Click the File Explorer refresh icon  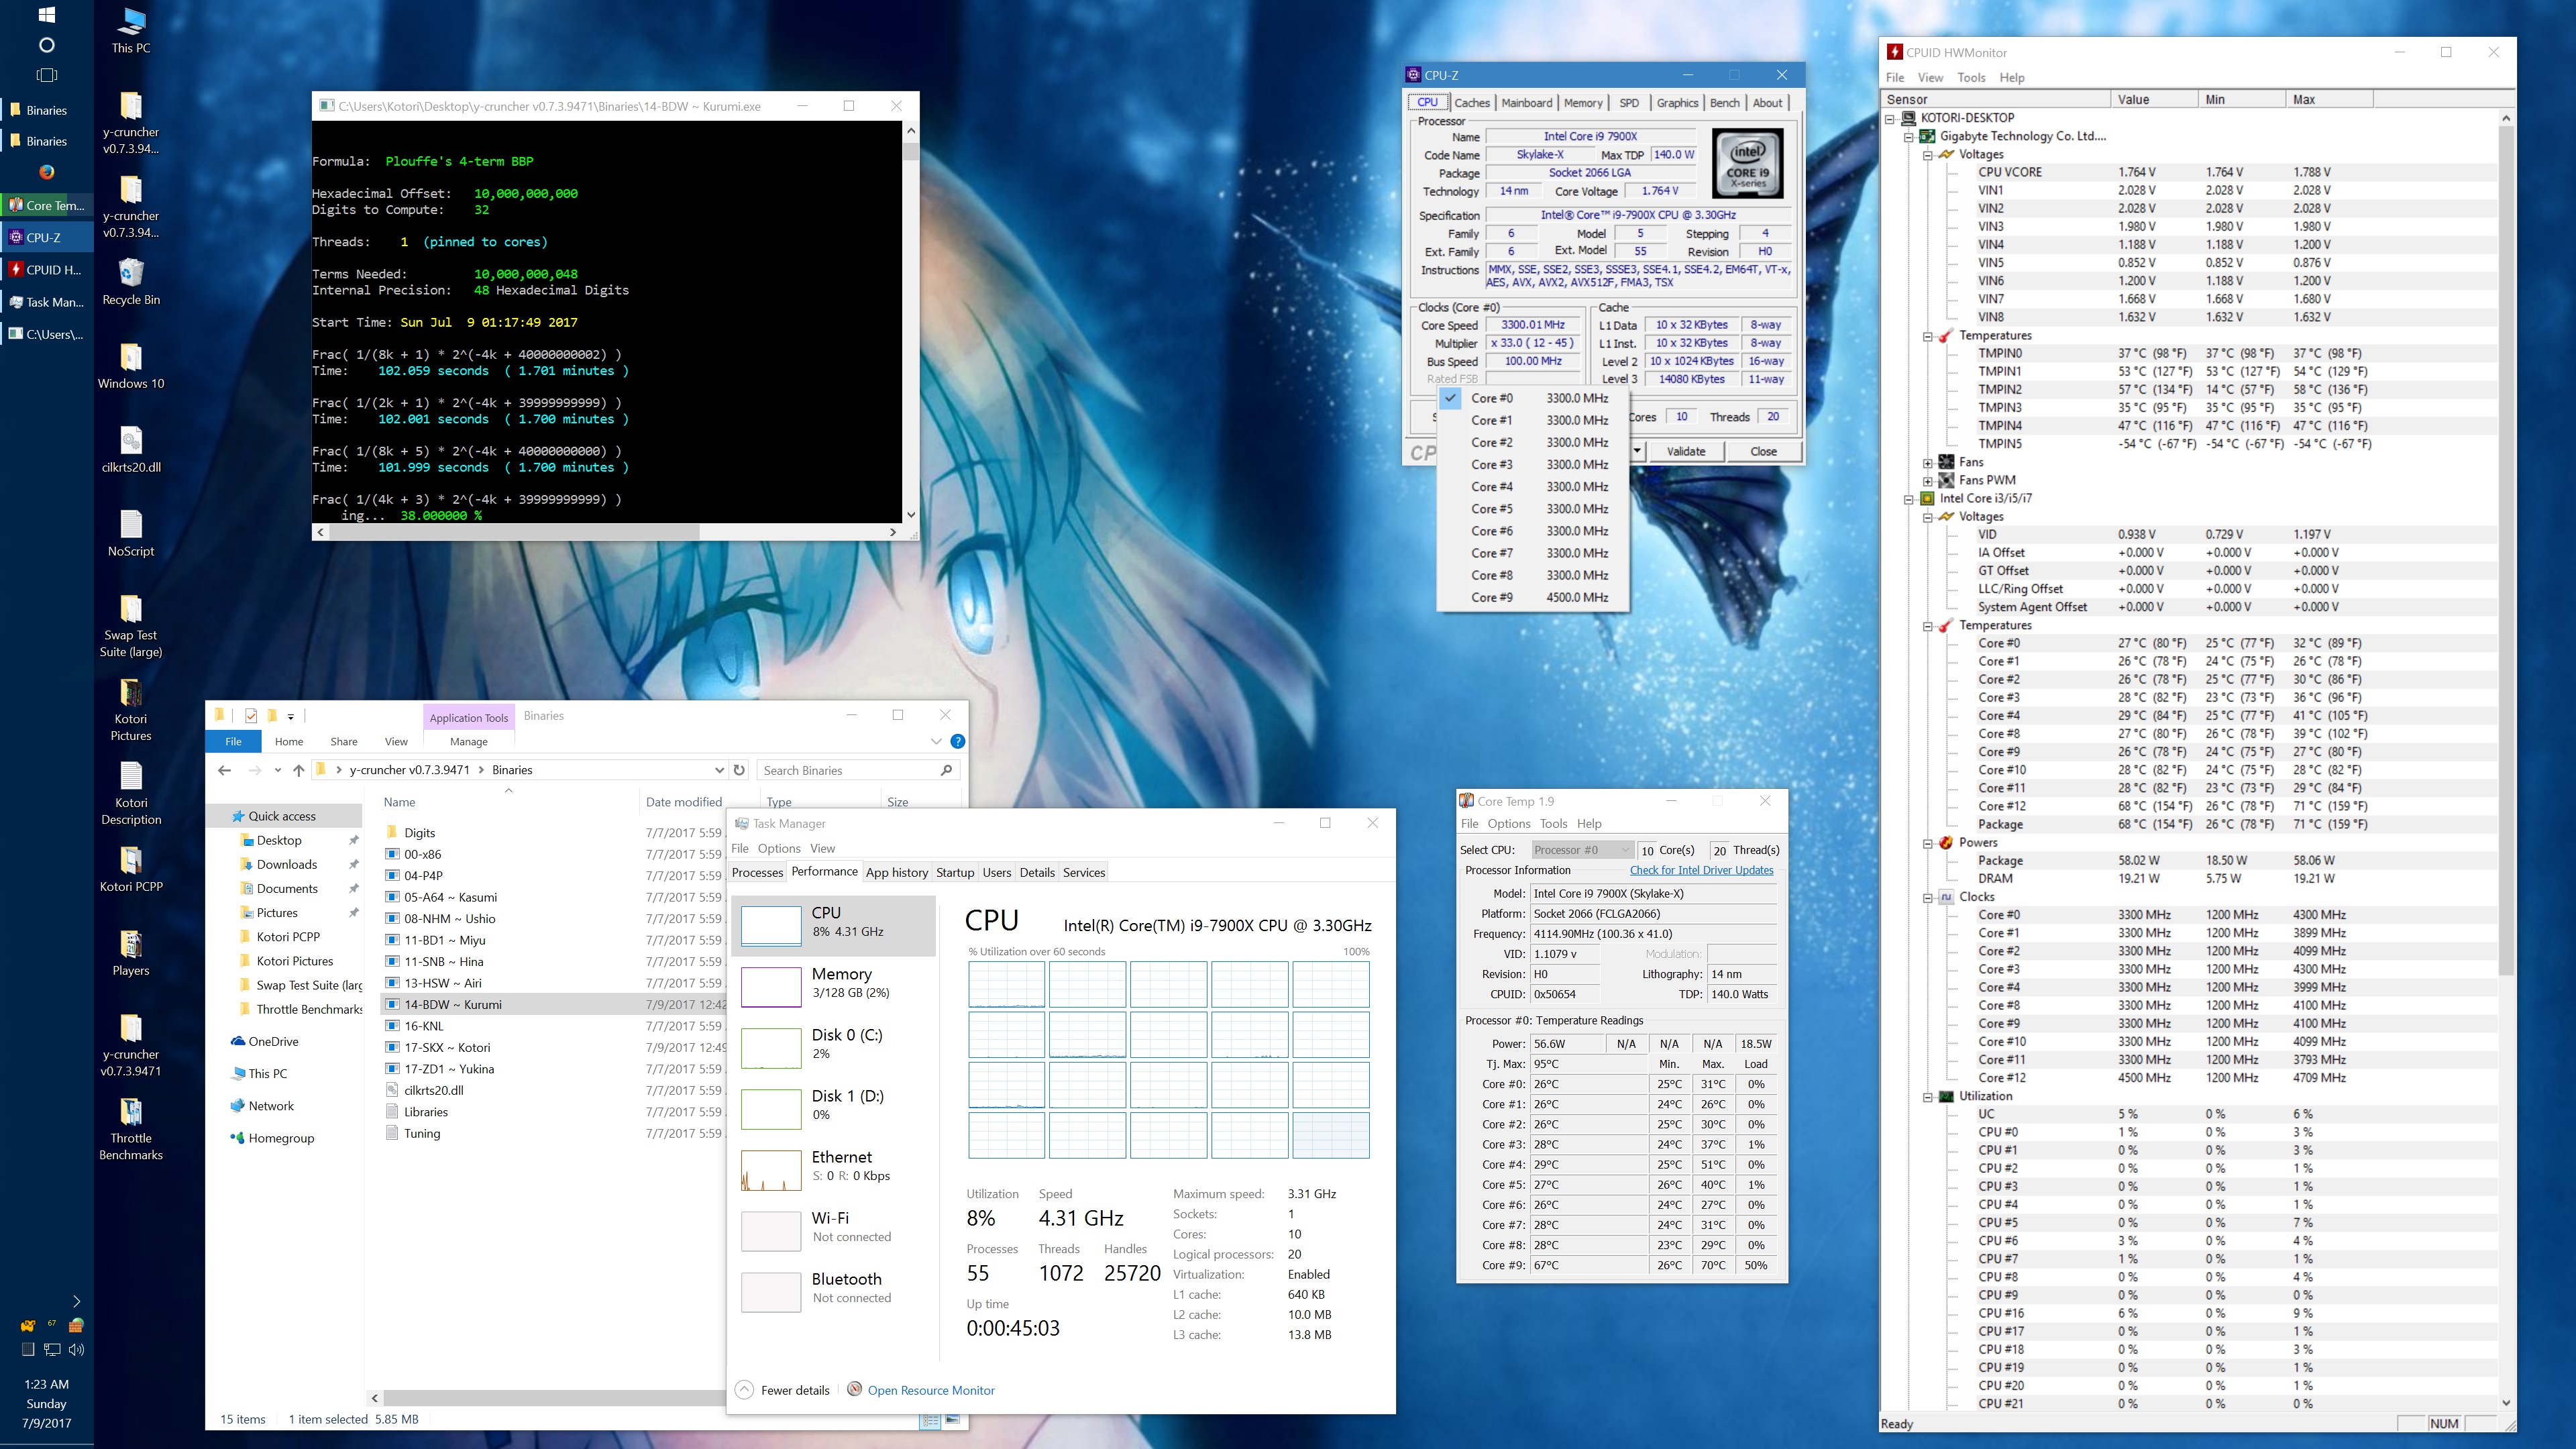point(739,770)
